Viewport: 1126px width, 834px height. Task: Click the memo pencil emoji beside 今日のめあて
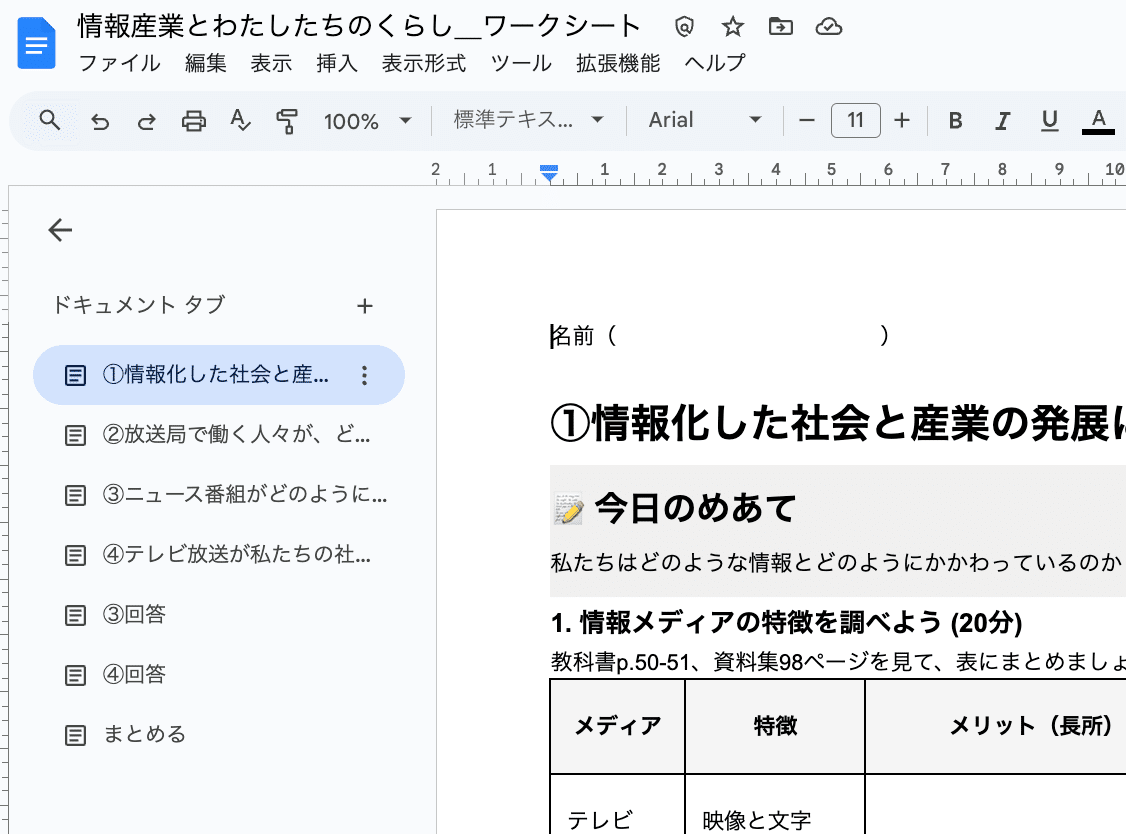tap(569, 509)
